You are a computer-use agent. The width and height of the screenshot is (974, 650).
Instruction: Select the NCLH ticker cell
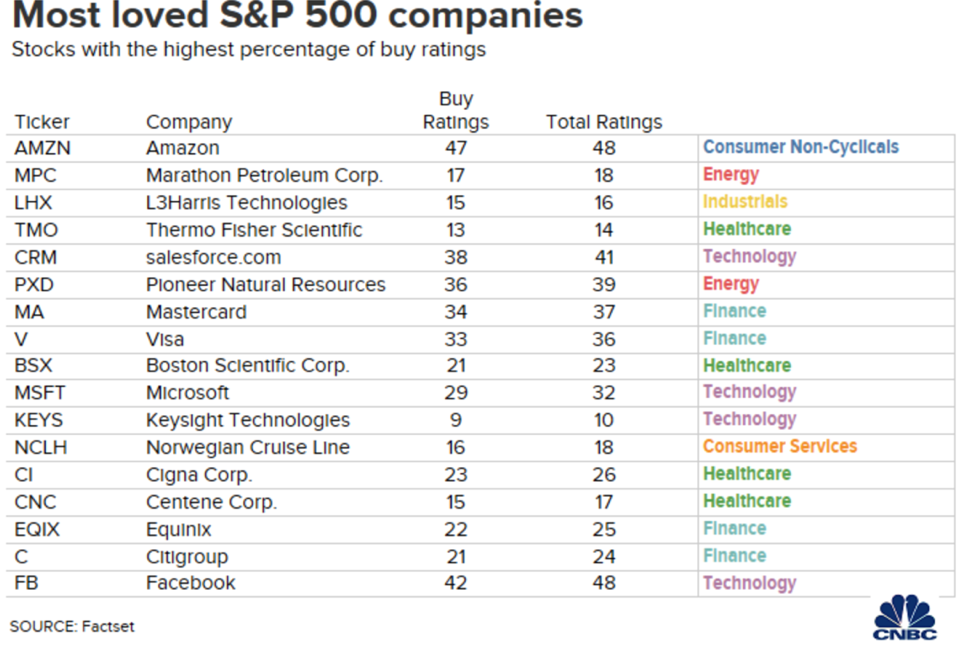(40, 447)
